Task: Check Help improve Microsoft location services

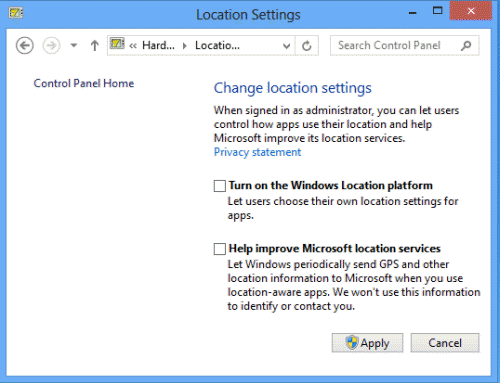Action: (220, 249)
